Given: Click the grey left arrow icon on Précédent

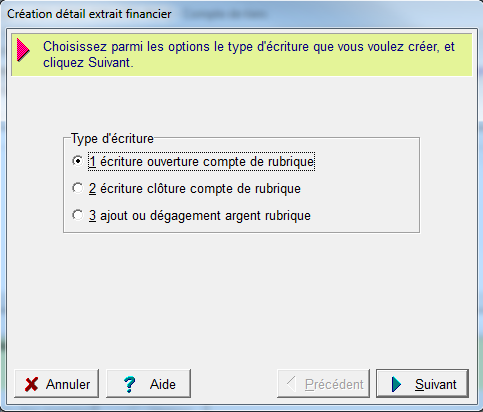Looking at the screenshot, I should [x=291, y=384].
